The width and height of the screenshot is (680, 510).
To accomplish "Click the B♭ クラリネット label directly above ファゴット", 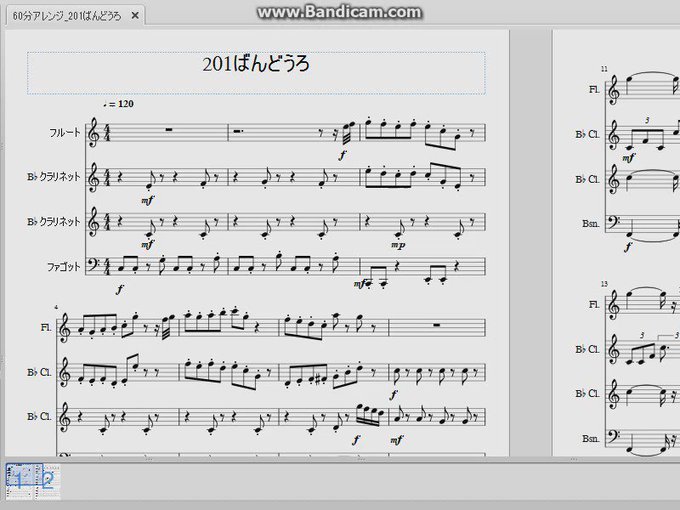I will 54,222.
